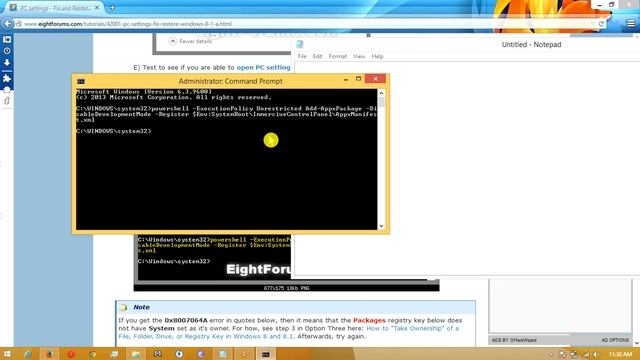640x360 pixels.
Task: Switch to Notepad in the taskbar
Action: point(223,354)
